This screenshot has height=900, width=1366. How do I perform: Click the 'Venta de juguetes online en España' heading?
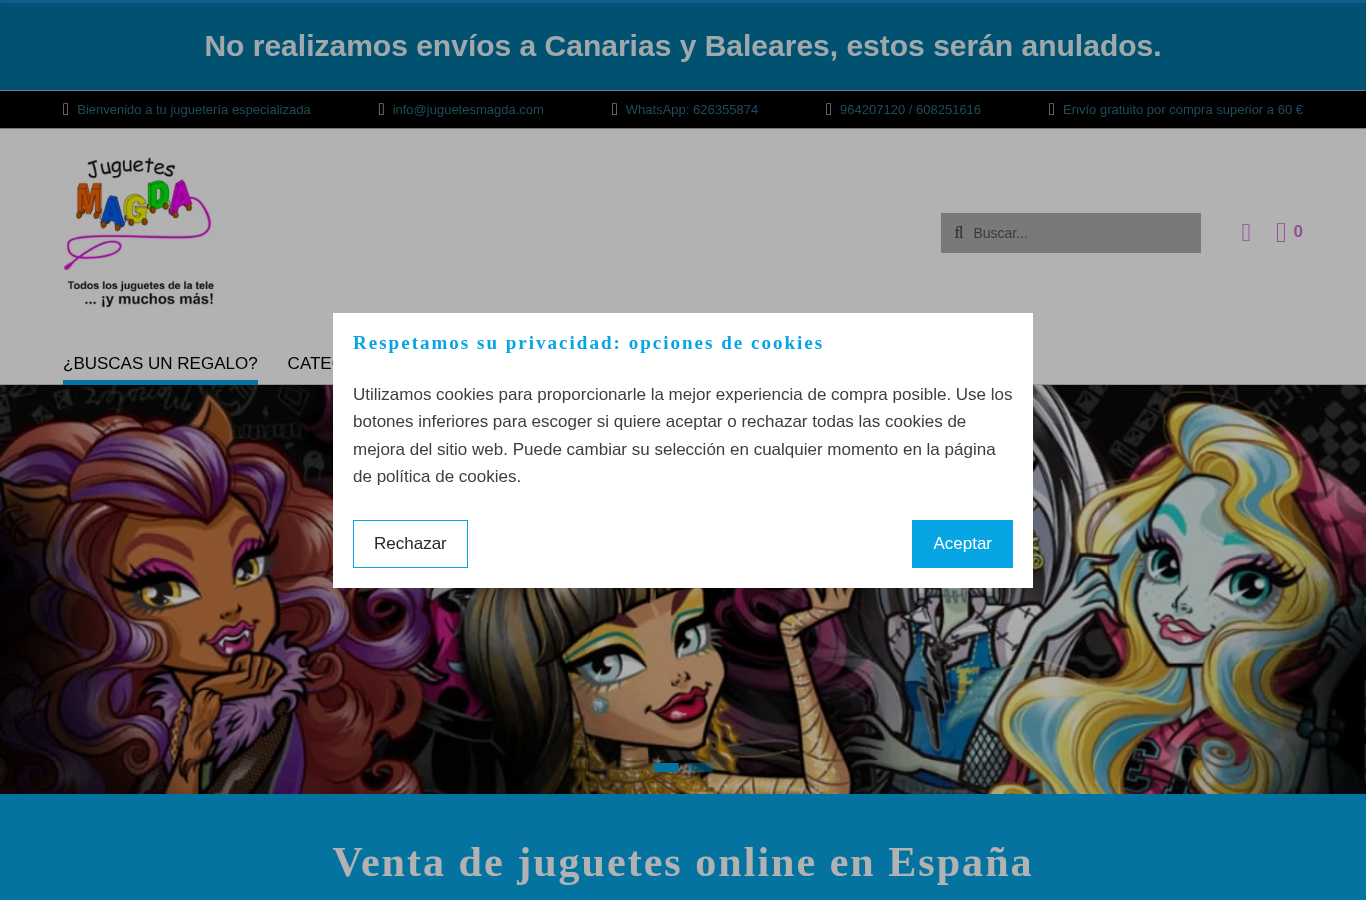pos(683,862)
